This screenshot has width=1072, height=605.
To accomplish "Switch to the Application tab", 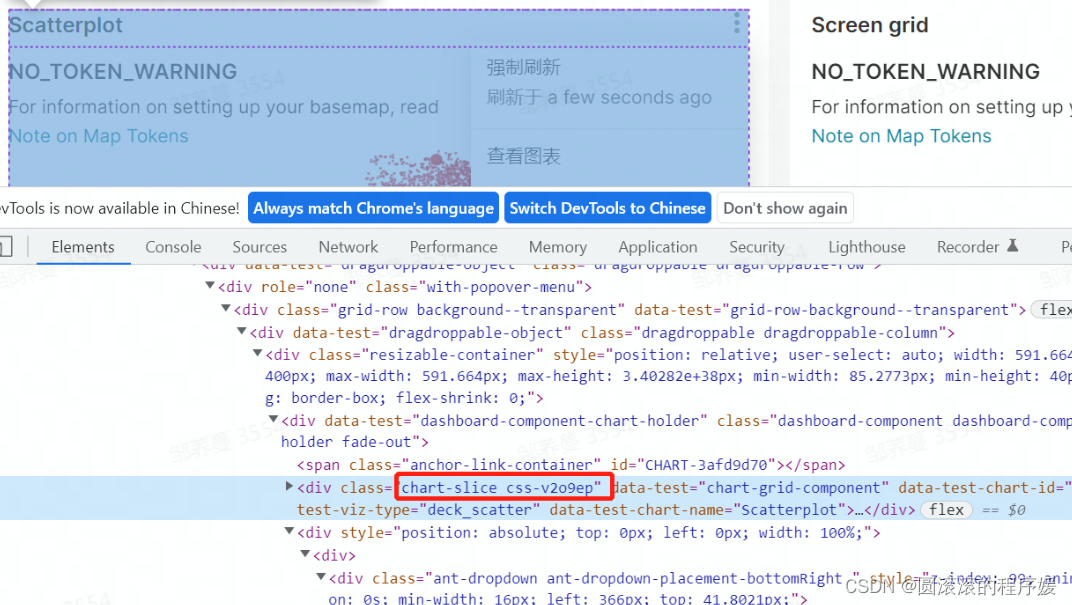I will coord(658,247).
